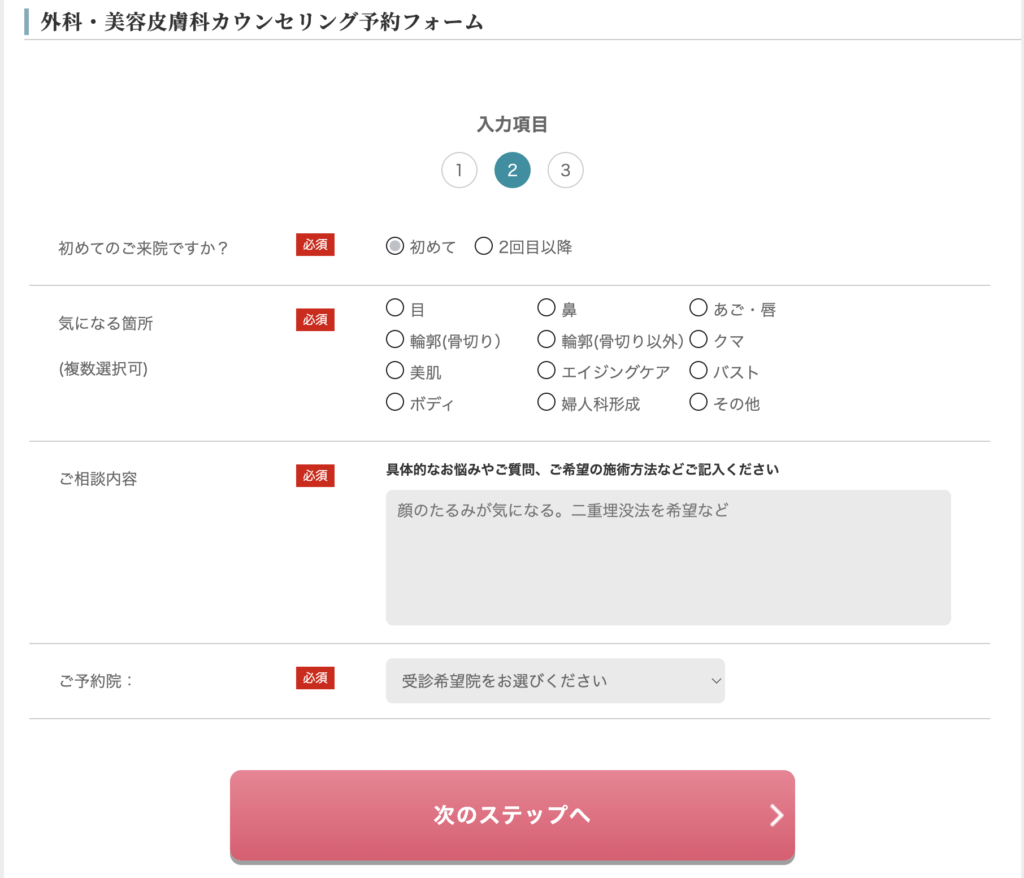Pick the クマ option
Screen dimensions: 1024x878
tap(698, 340)
